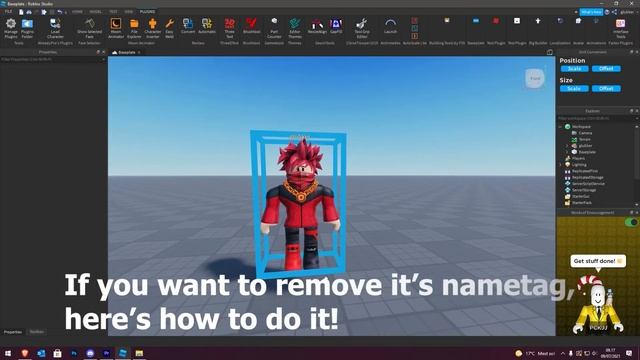This screenshot has height=360, width=640.
Task: Click the Size Scale button
Action: click(x=574, y=89)
